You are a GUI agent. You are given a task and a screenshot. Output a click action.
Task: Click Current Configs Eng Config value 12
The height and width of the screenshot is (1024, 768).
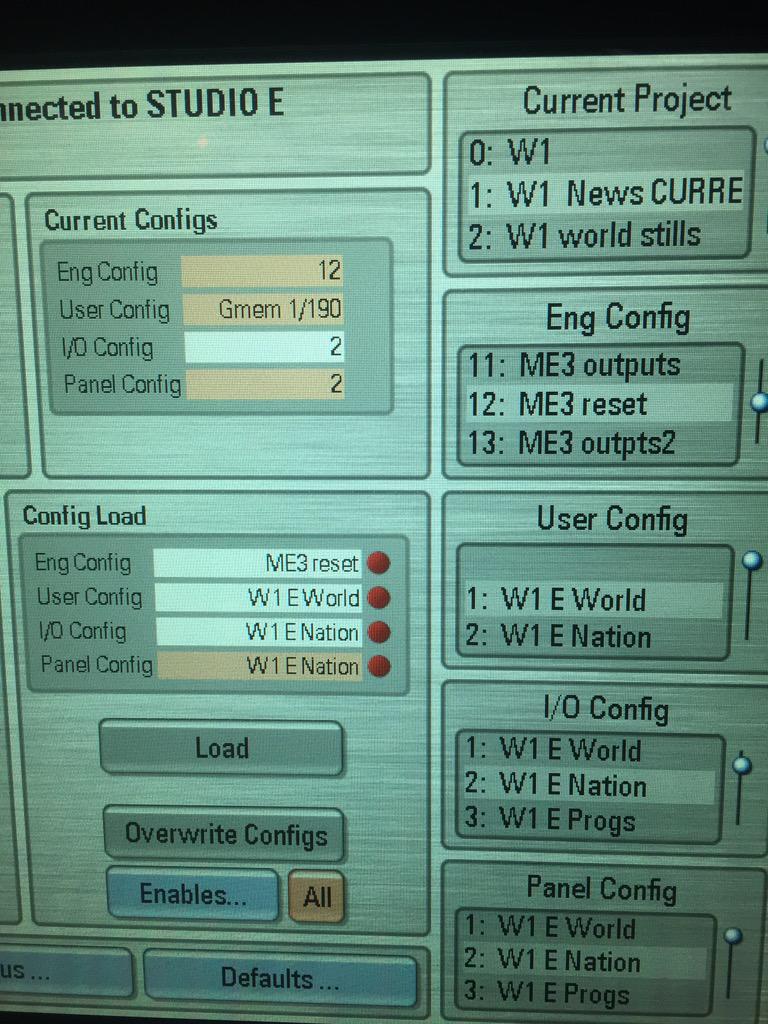(262, 271)
